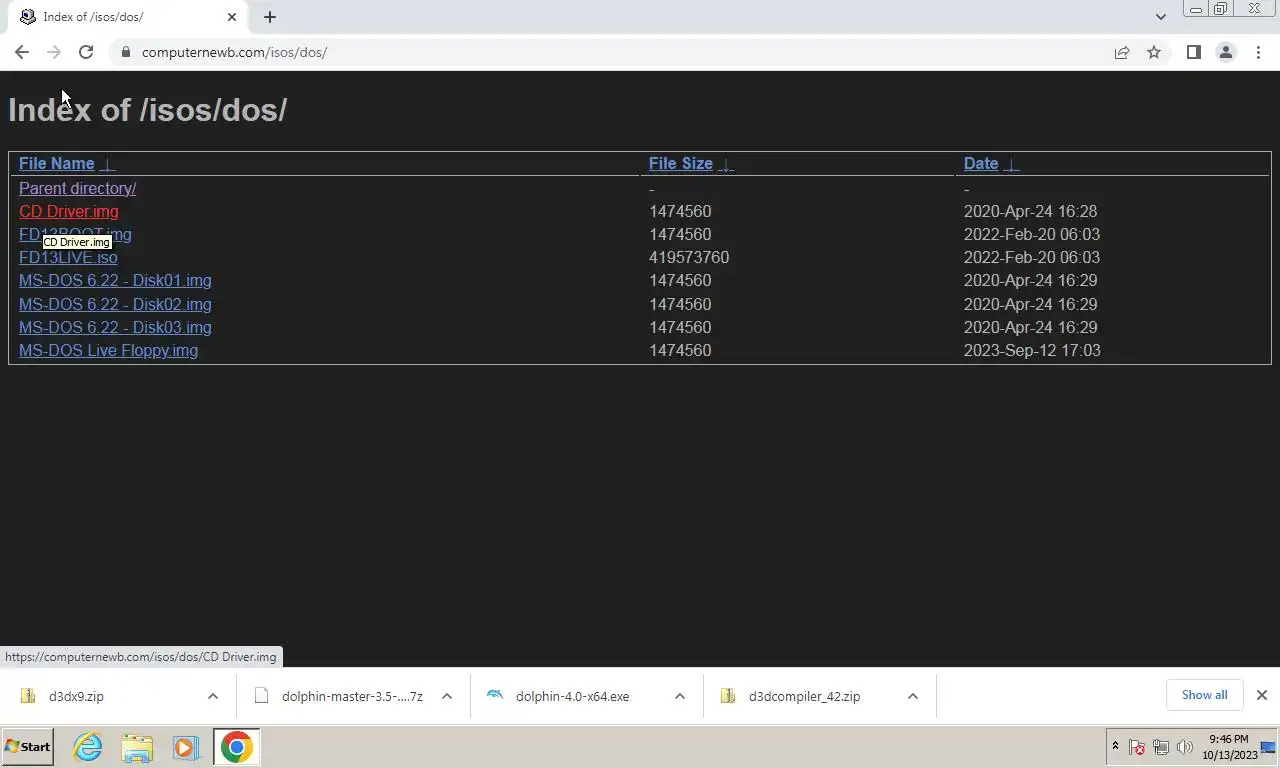Close the downloads bar
The width and height of the screenshot is (1280, 768).
point(1261,695)
